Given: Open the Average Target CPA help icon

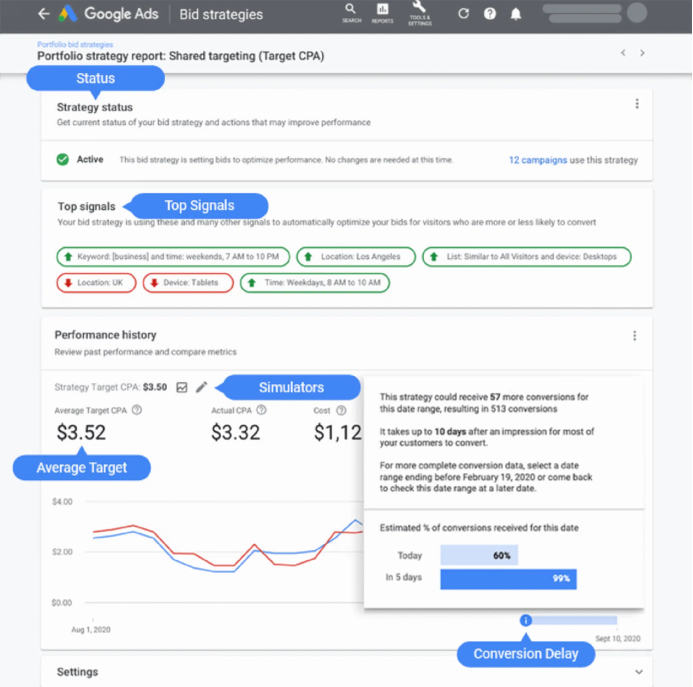Looking at the screenshot, I should 137,410.
